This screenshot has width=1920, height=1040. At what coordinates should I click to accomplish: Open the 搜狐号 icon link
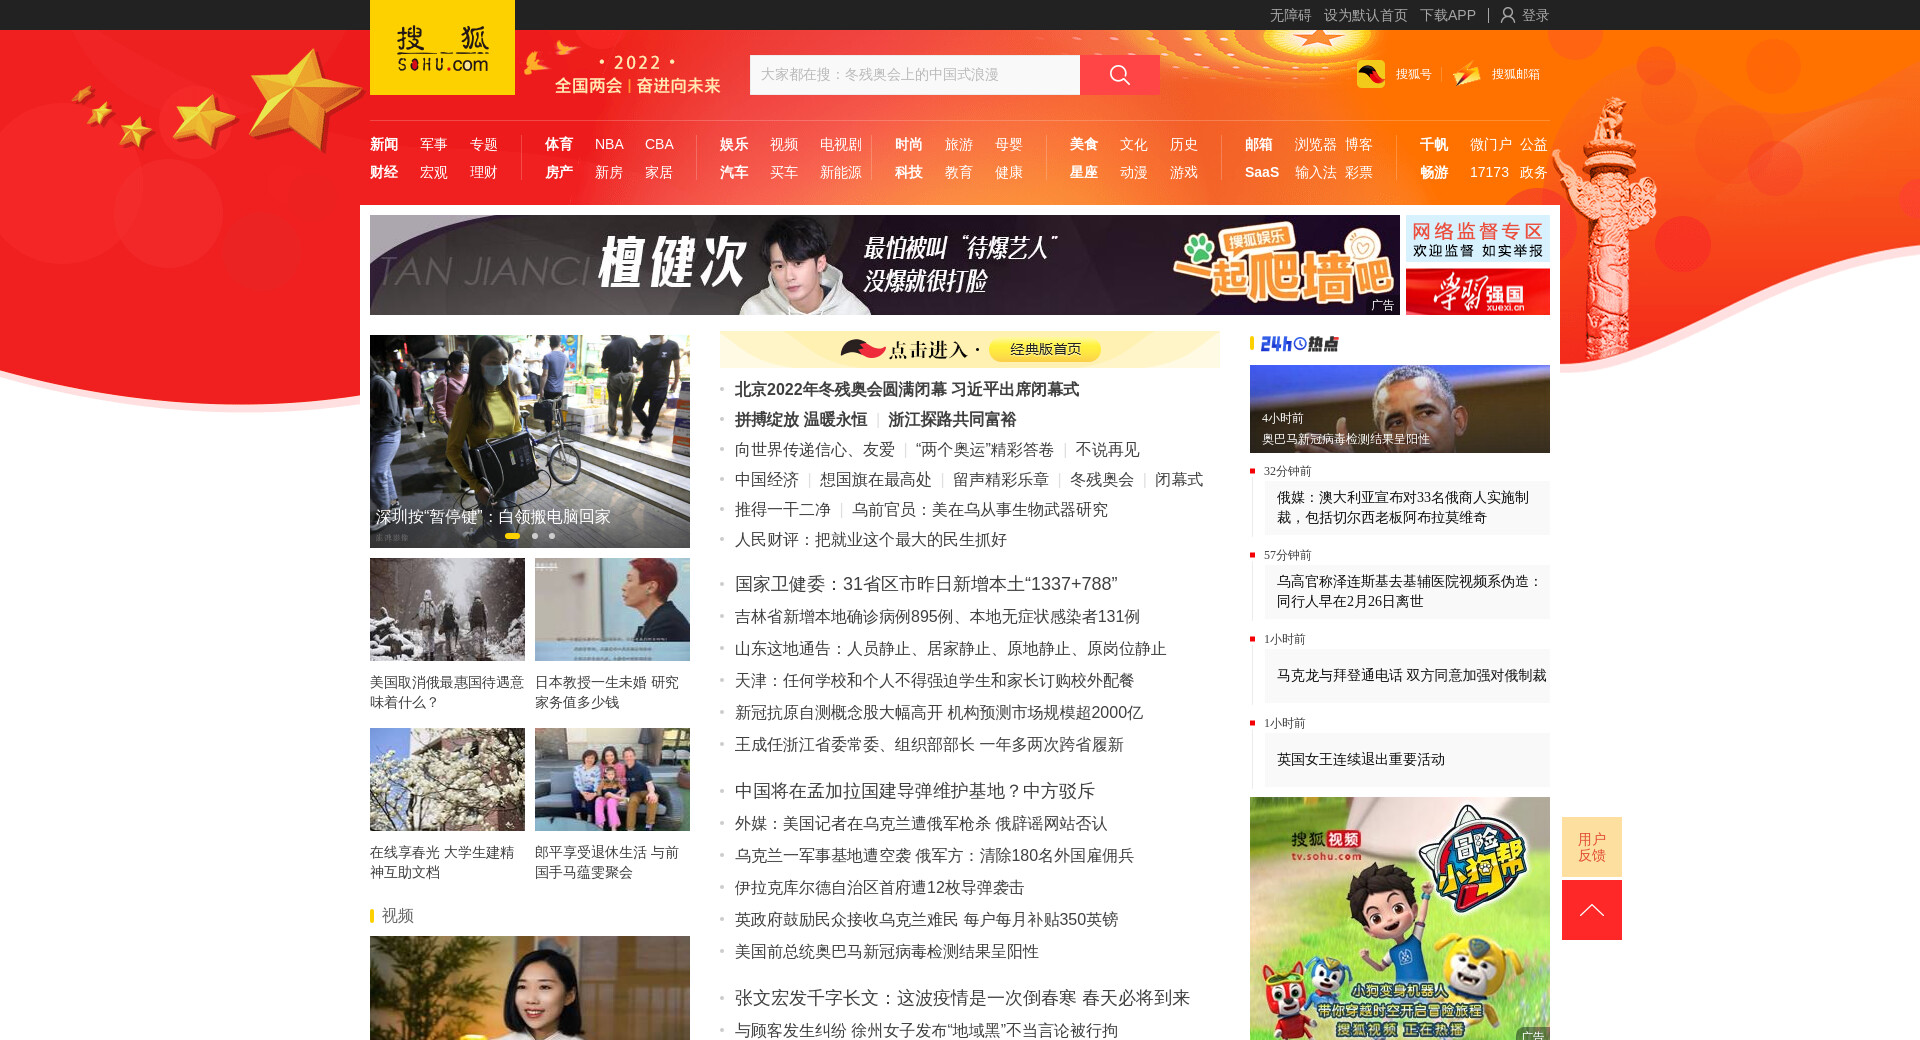(1371, 74)
